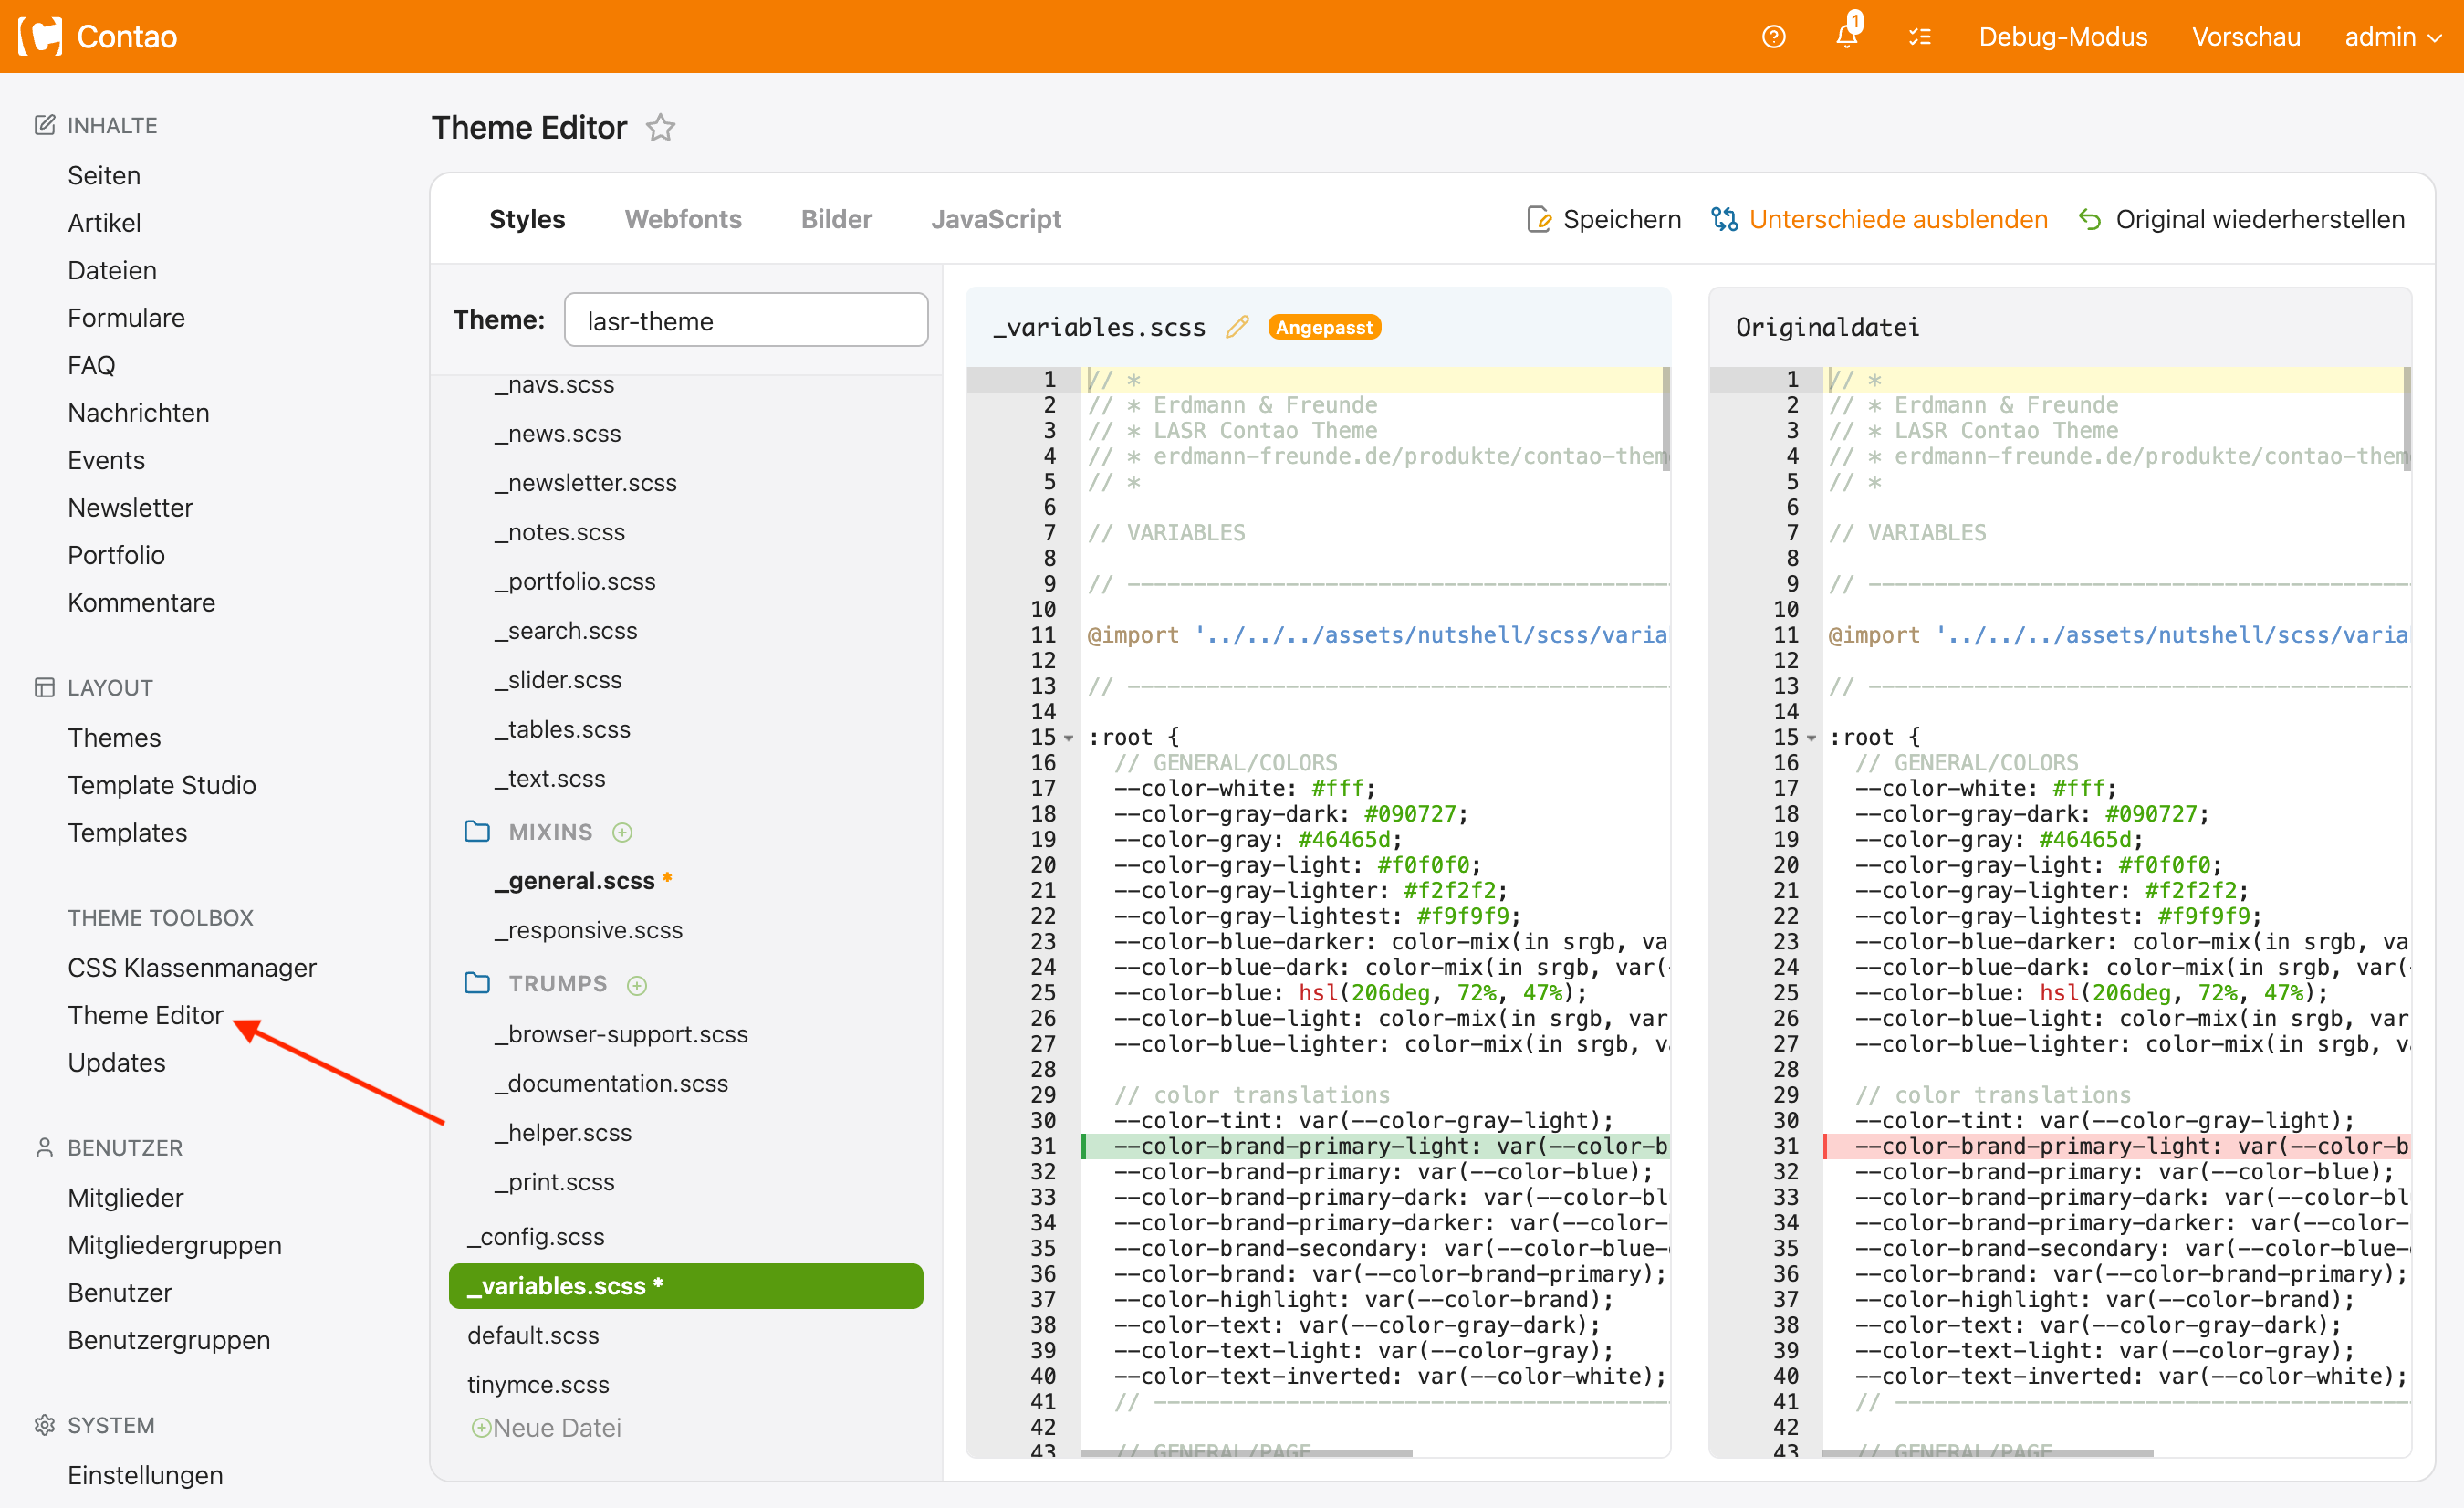The height and width of the screenshot is (1508, 2464).
Task: Open default.scss file
Action: (533, 1335)
